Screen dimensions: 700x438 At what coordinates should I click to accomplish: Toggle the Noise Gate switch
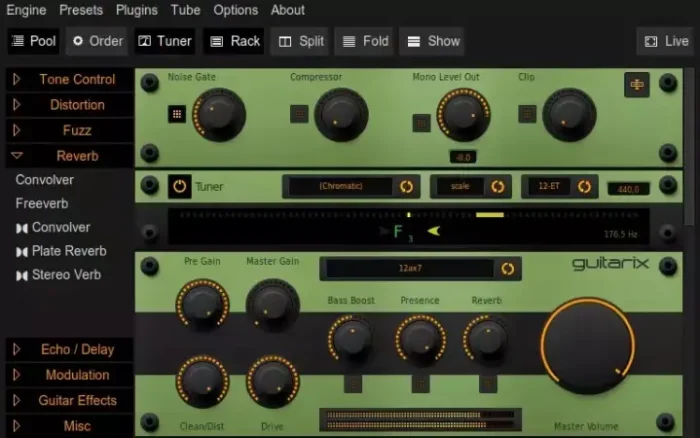pyautogui.click(x=177, y=114)
